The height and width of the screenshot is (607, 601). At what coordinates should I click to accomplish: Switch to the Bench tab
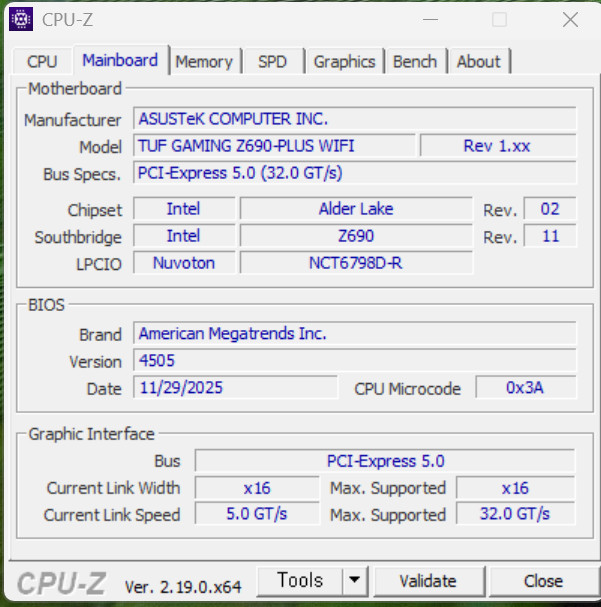(415, 62)
